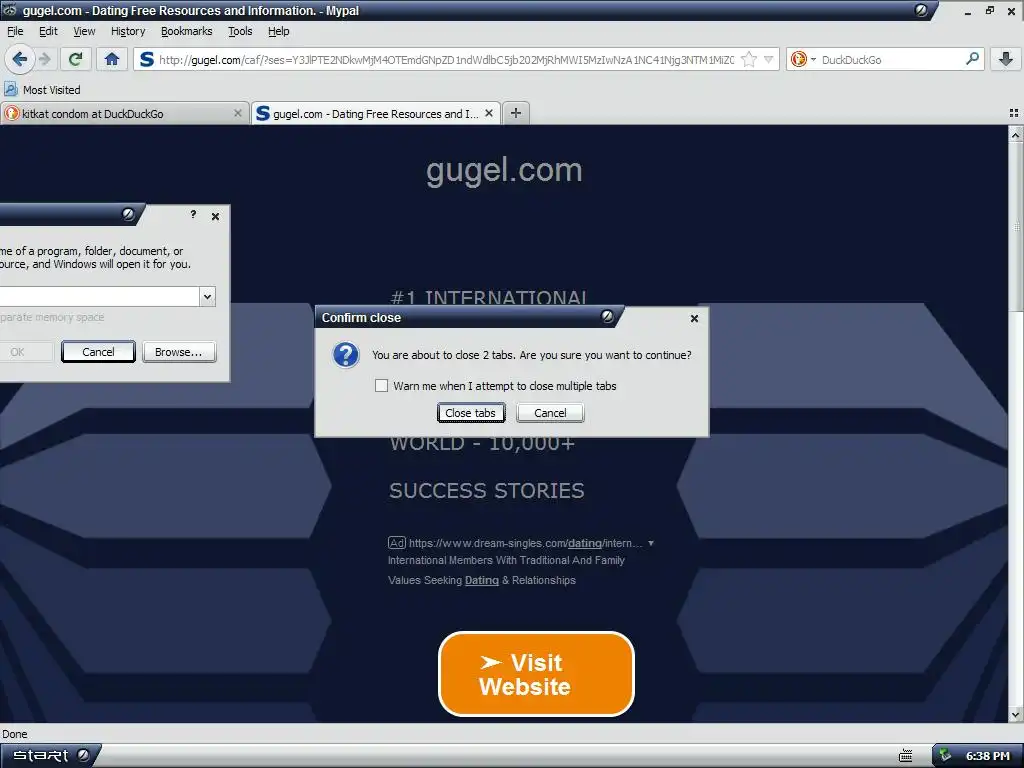This screenshot has height=768, width=1024.
Task: Click the Most Visited bookmarks icon
Action: [x=11, y=89]
